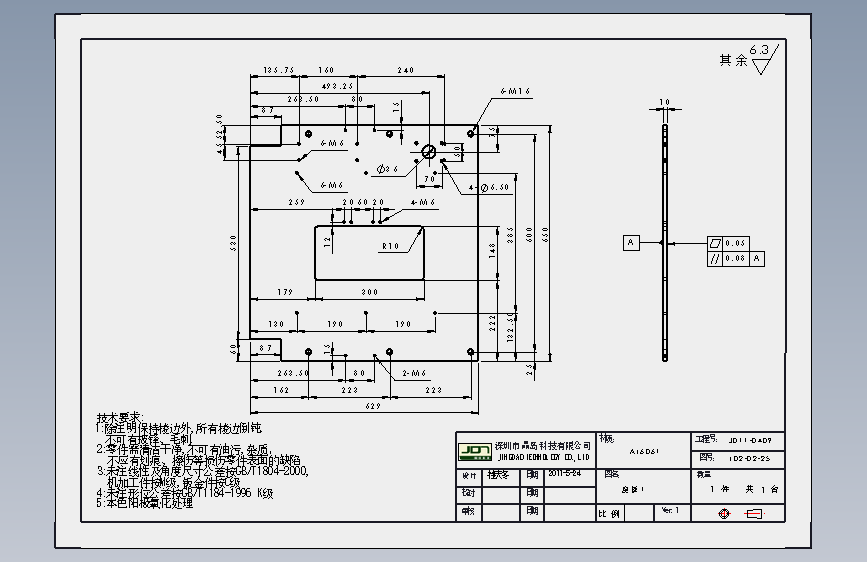Select the 240 dimension at top
The image size is (867, 562).
405,70
